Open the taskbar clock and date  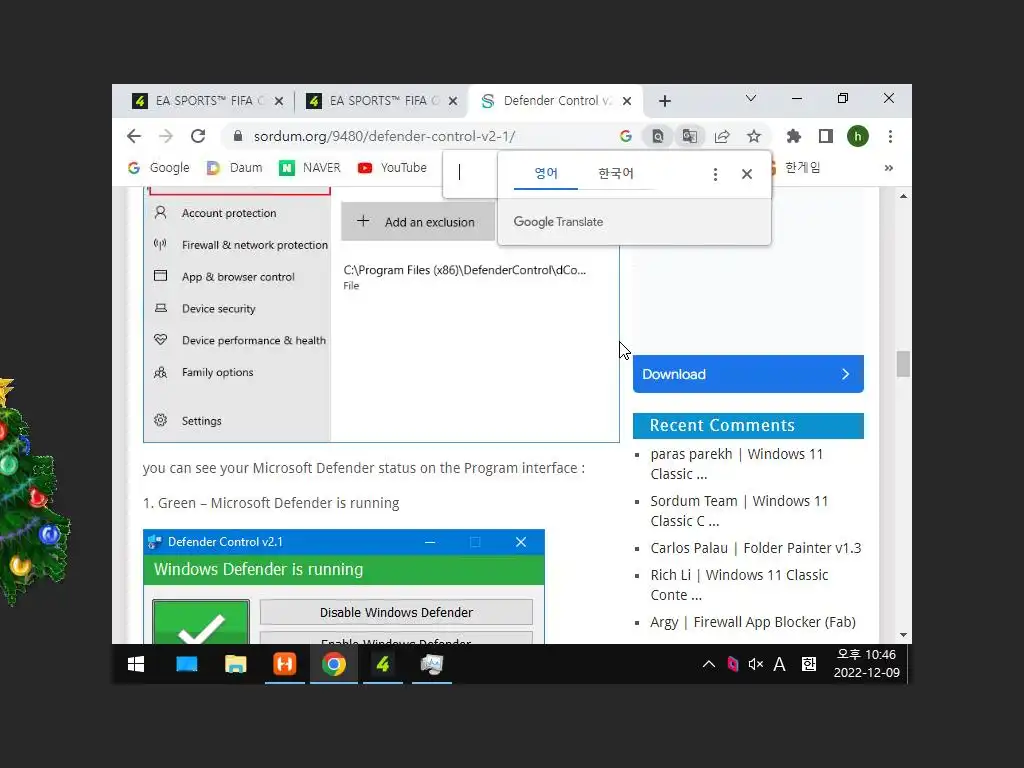(x=867, y=664)
